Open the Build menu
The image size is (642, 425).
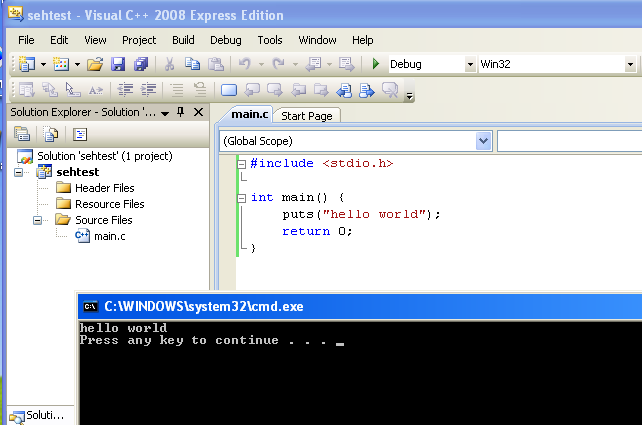[x=183, y=40]
